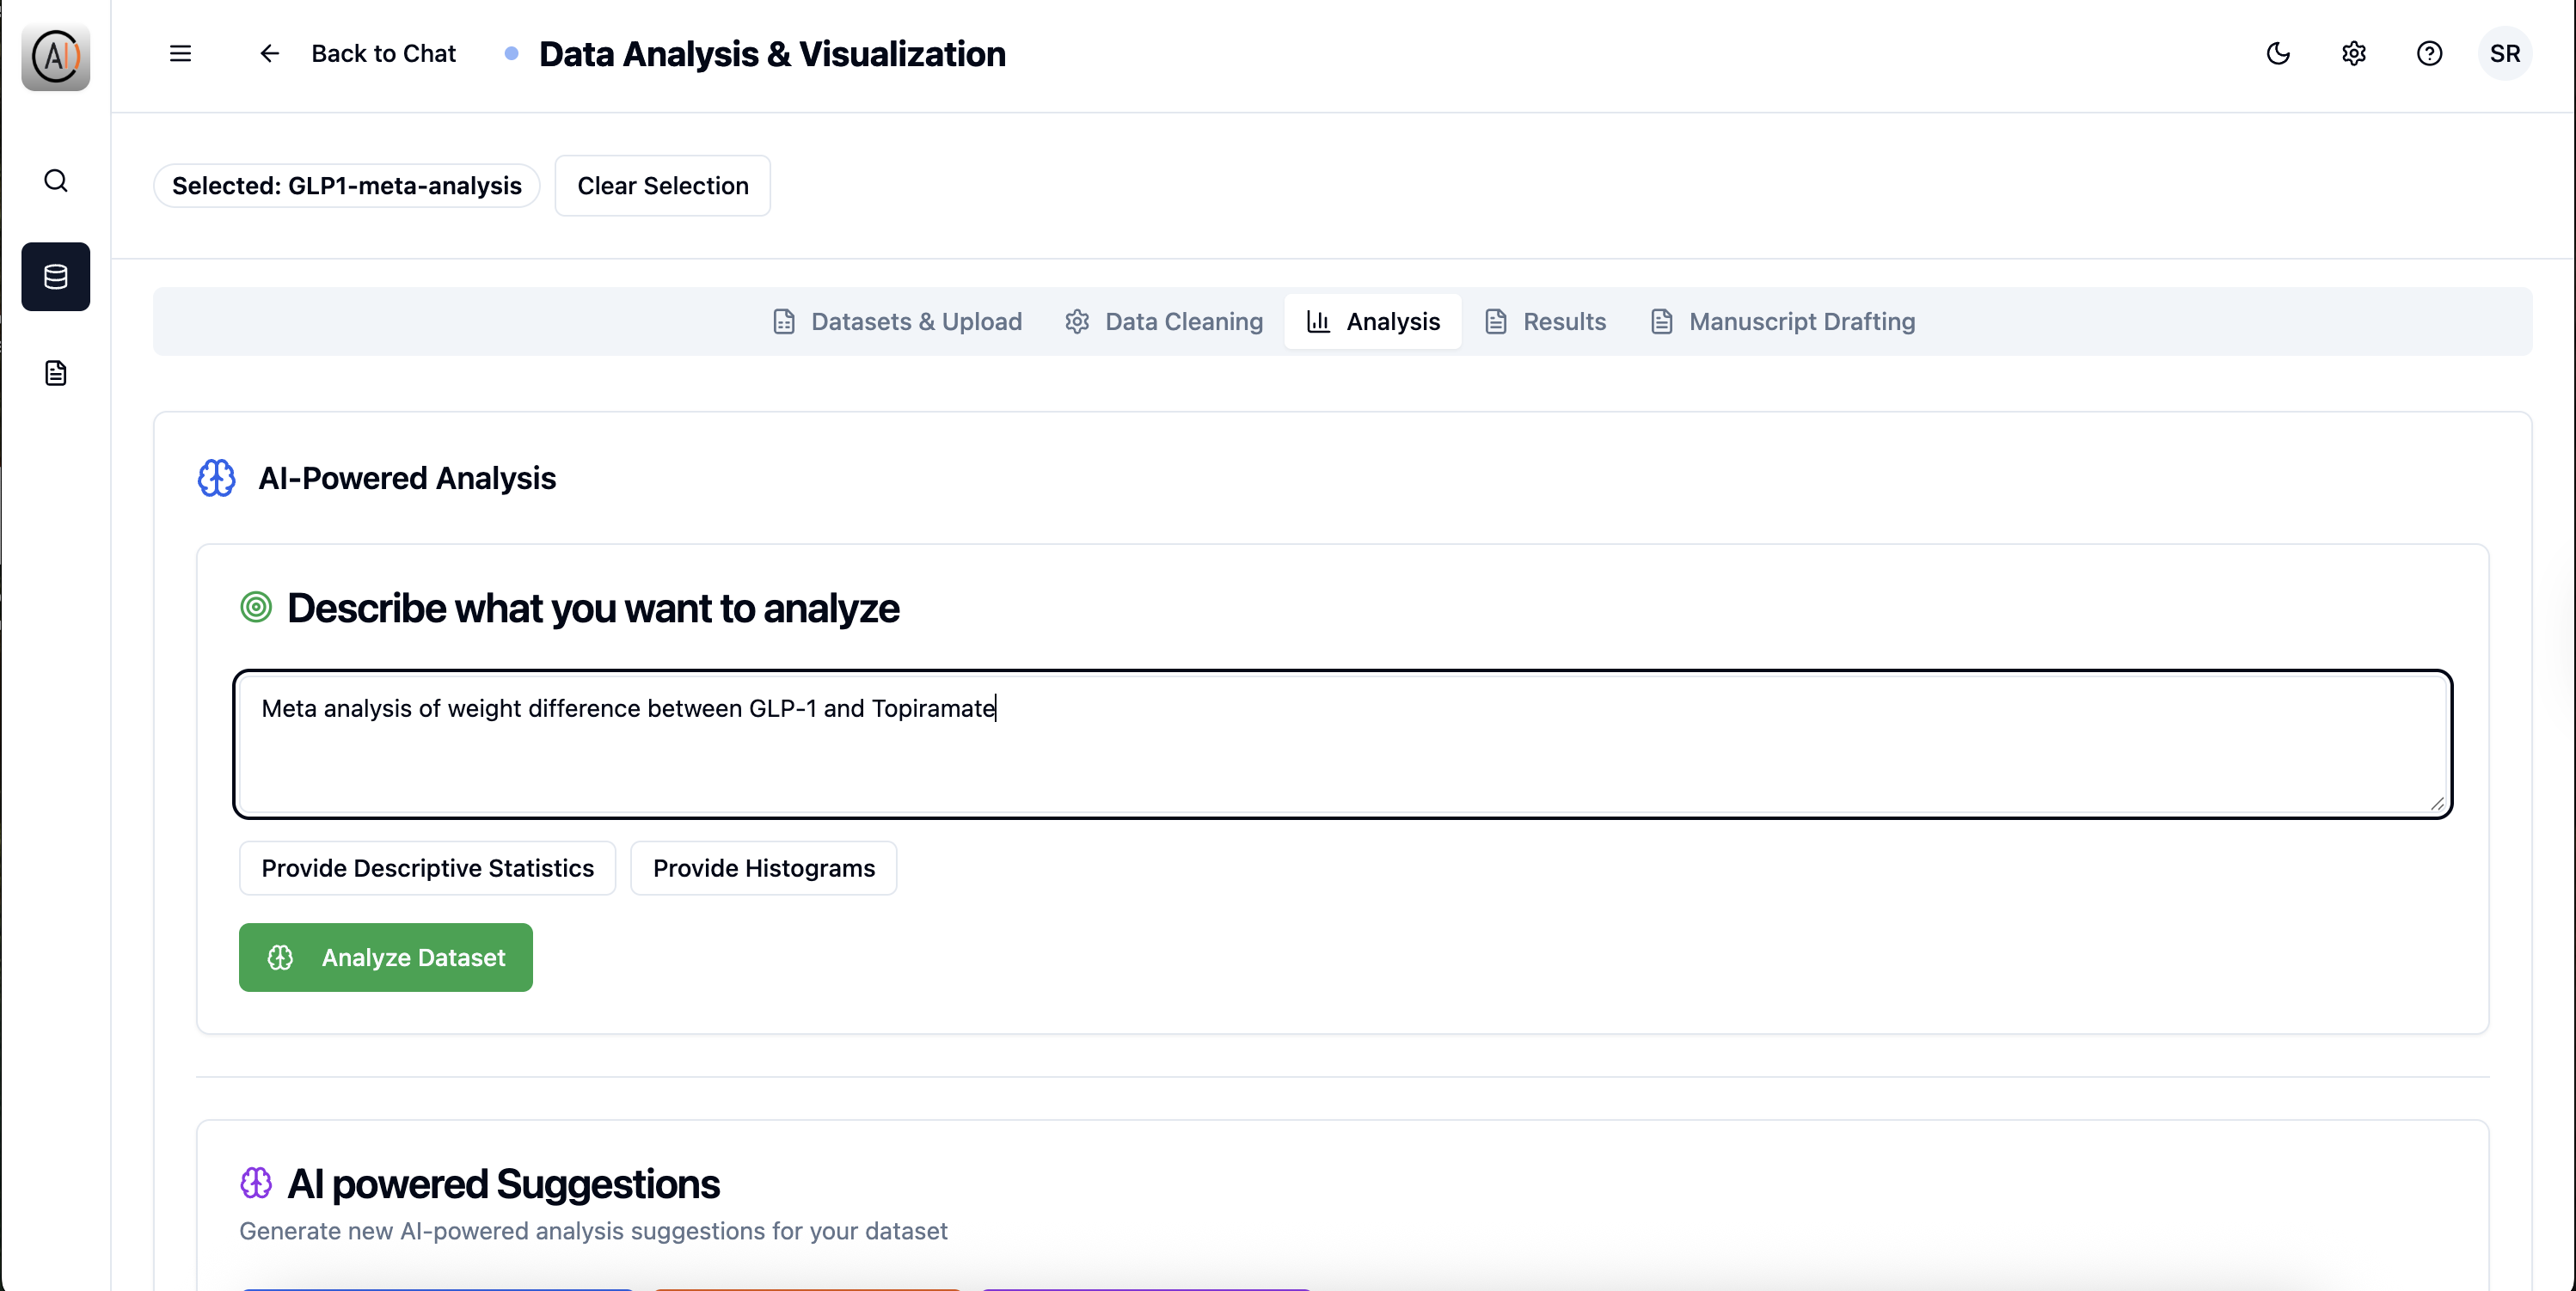The height and width of the screenshot is (1291, 2576).
Task: Click the back arrow next to Back to Chat
Action: [x=268, y=53]
